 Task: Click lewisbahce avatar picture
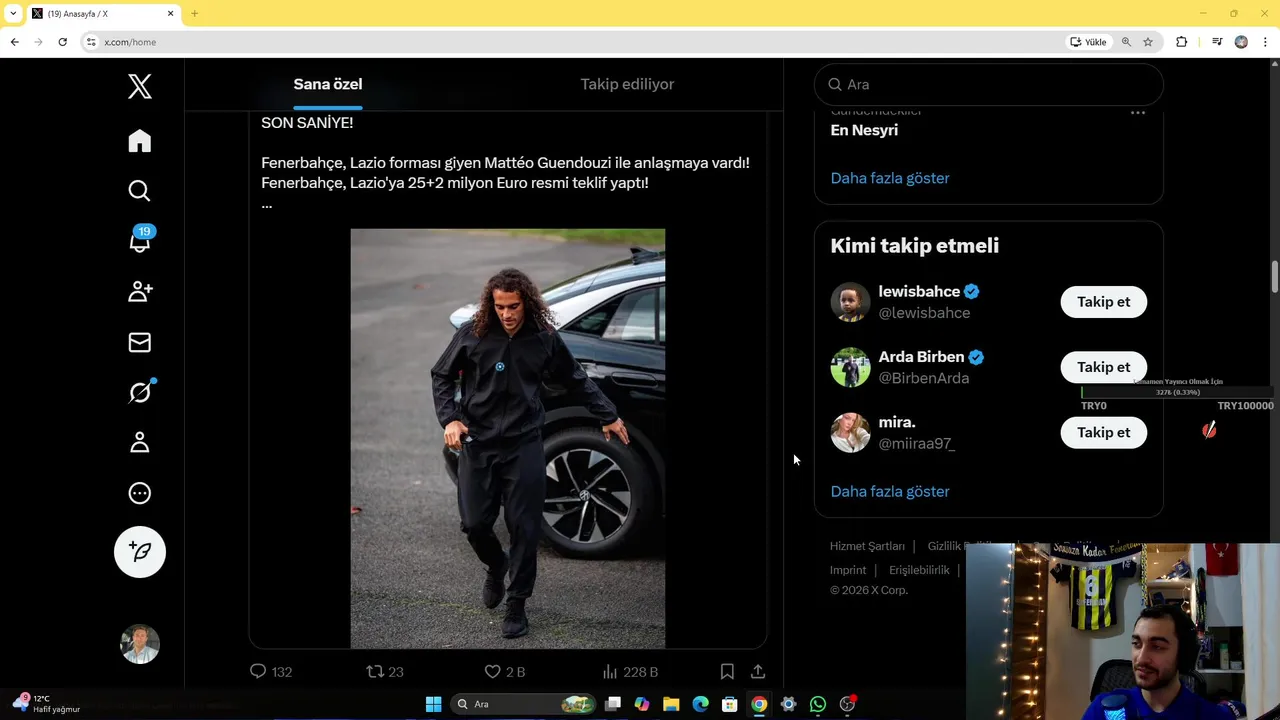tap(850, 302)
